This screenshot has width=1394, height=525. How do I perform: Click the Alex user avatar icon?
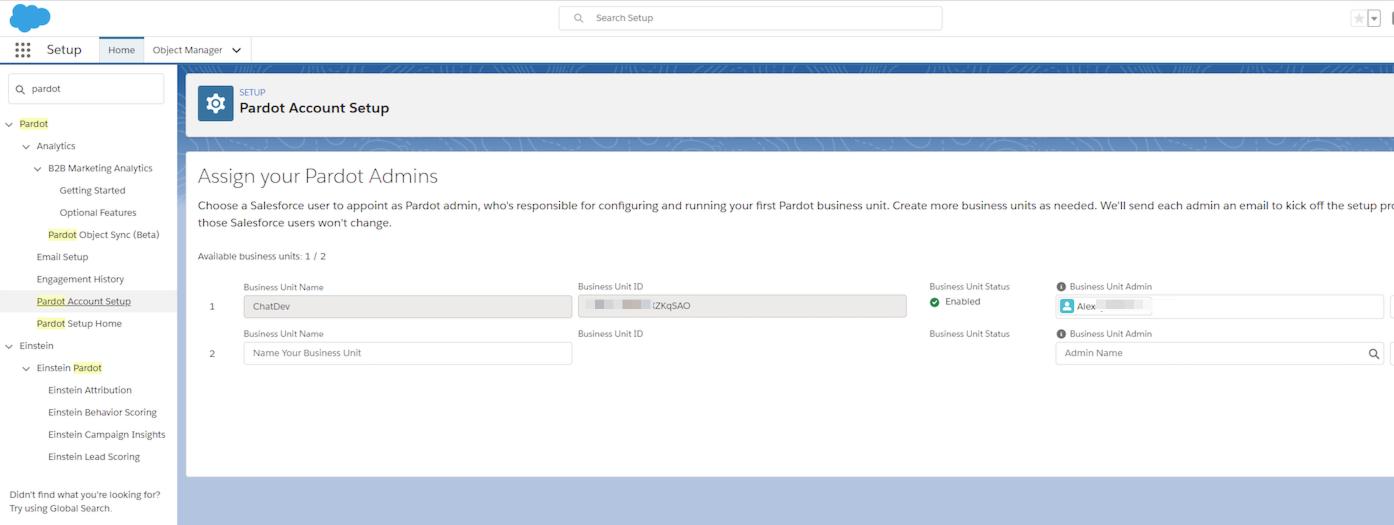[x=1067, y=307]
